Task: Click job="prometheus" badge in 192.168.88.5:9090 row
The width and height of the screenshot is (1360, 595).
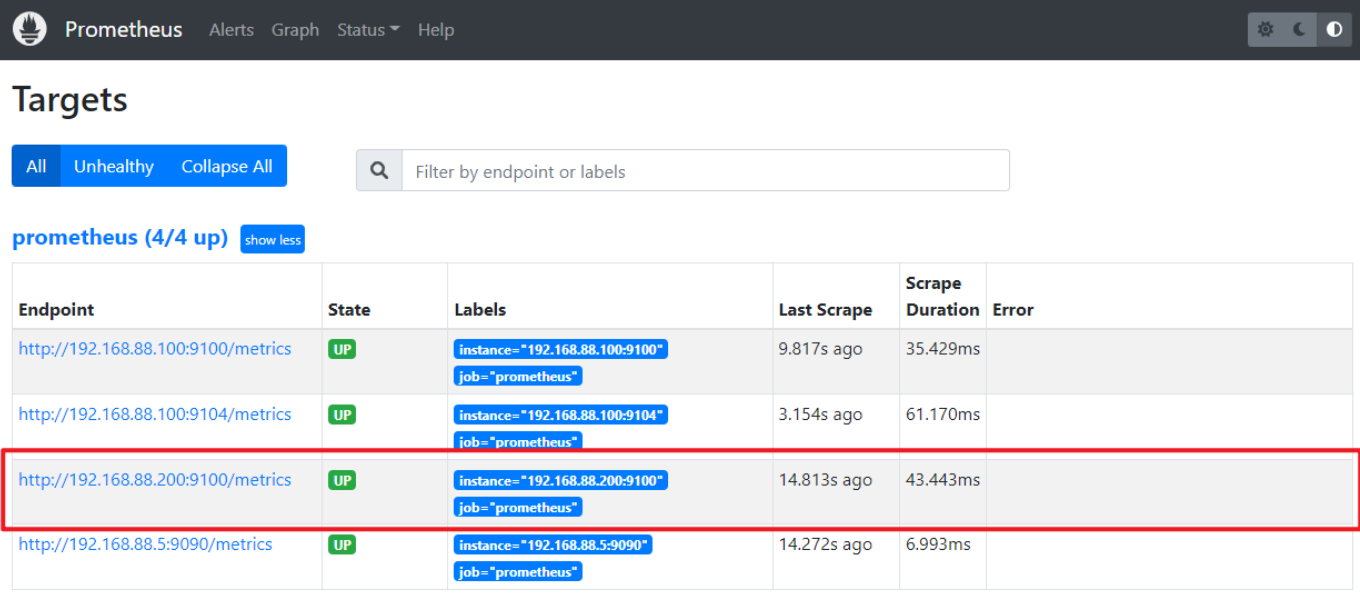Action: (x=518, y=572)
